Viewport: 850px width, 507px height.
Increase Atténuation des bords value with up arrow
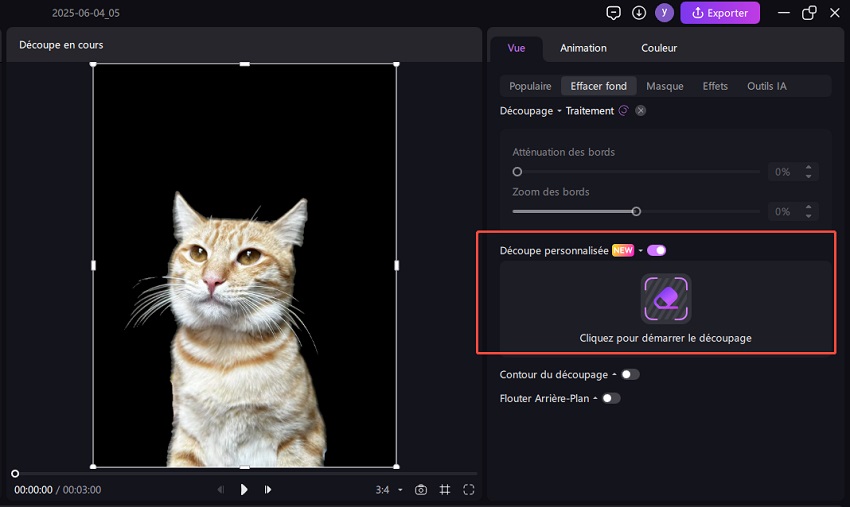808,168
